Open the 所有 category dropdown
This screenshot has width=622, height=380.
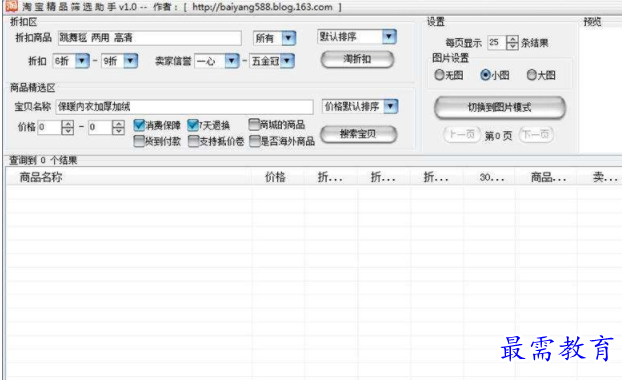point(289,38)
